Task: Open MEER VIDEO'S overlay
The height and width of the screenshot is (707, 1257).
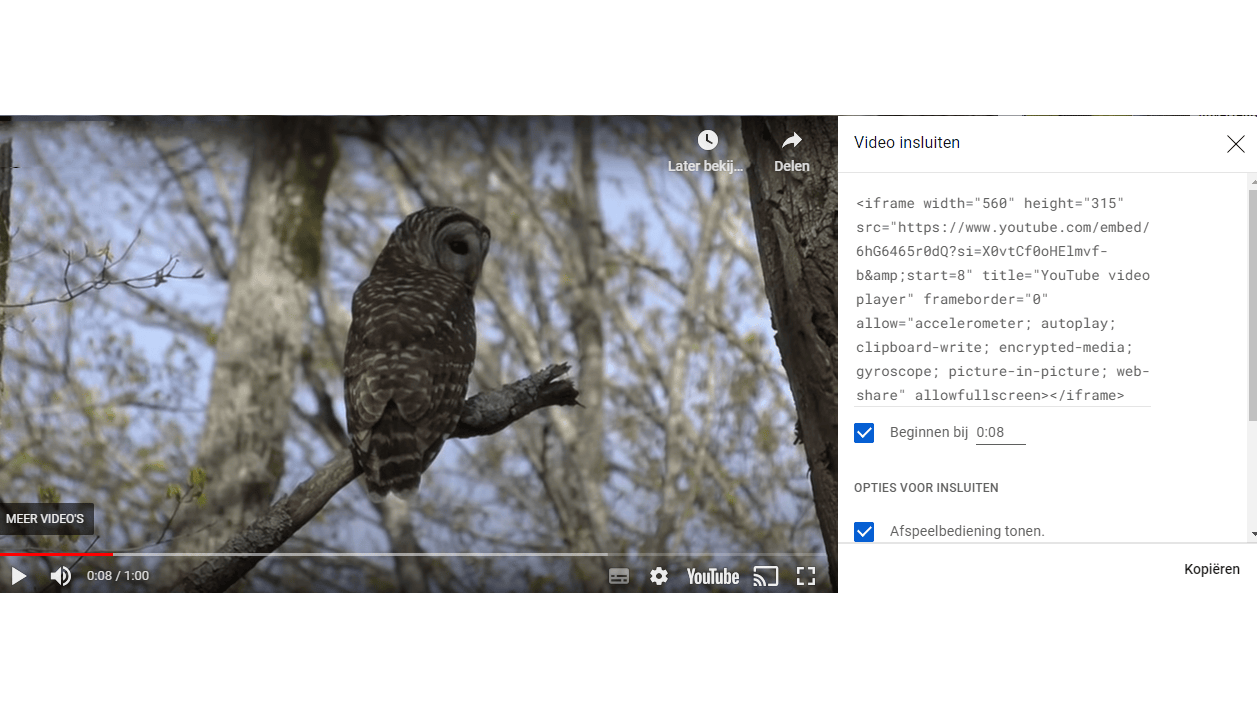Action: point(46,519)
